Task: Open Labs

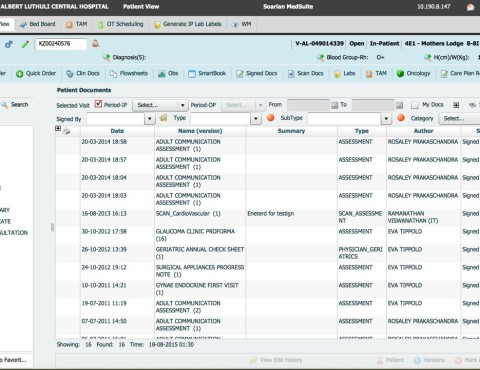Action: (x=345, y=74)
